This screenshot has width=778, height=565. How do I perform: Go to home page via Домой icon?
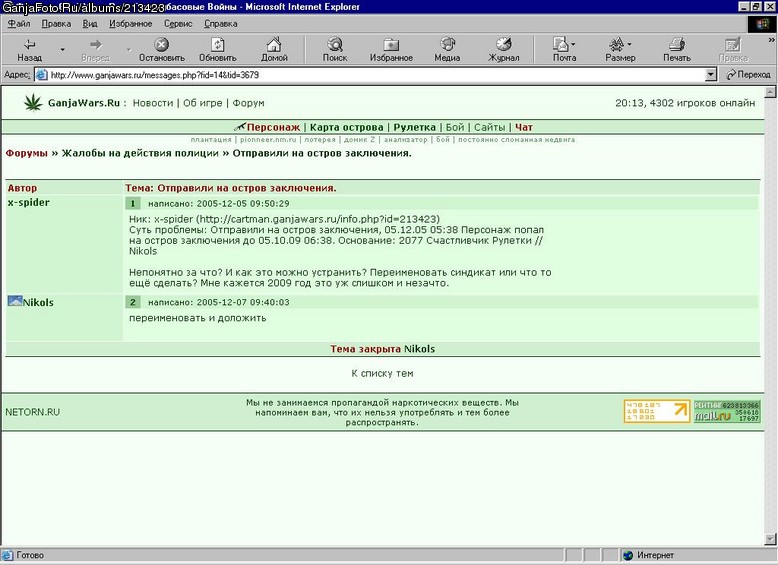(x=274, y=44)
